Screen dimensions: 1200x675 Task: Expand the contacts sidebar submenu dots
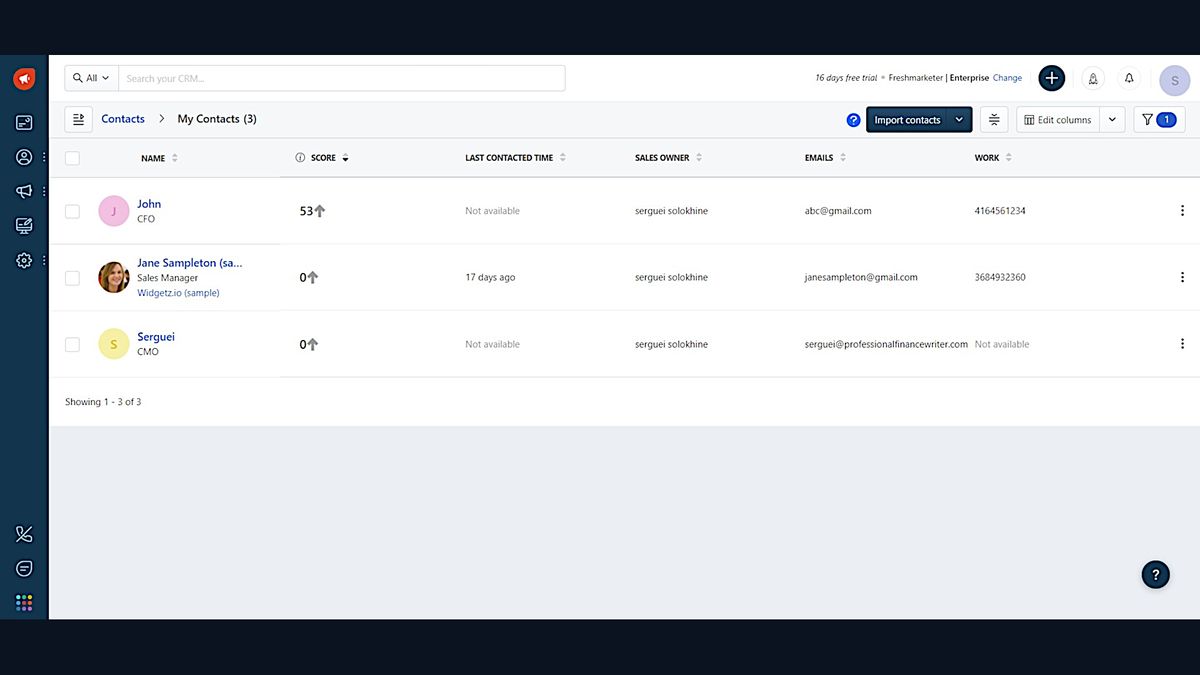click(44, 157)
